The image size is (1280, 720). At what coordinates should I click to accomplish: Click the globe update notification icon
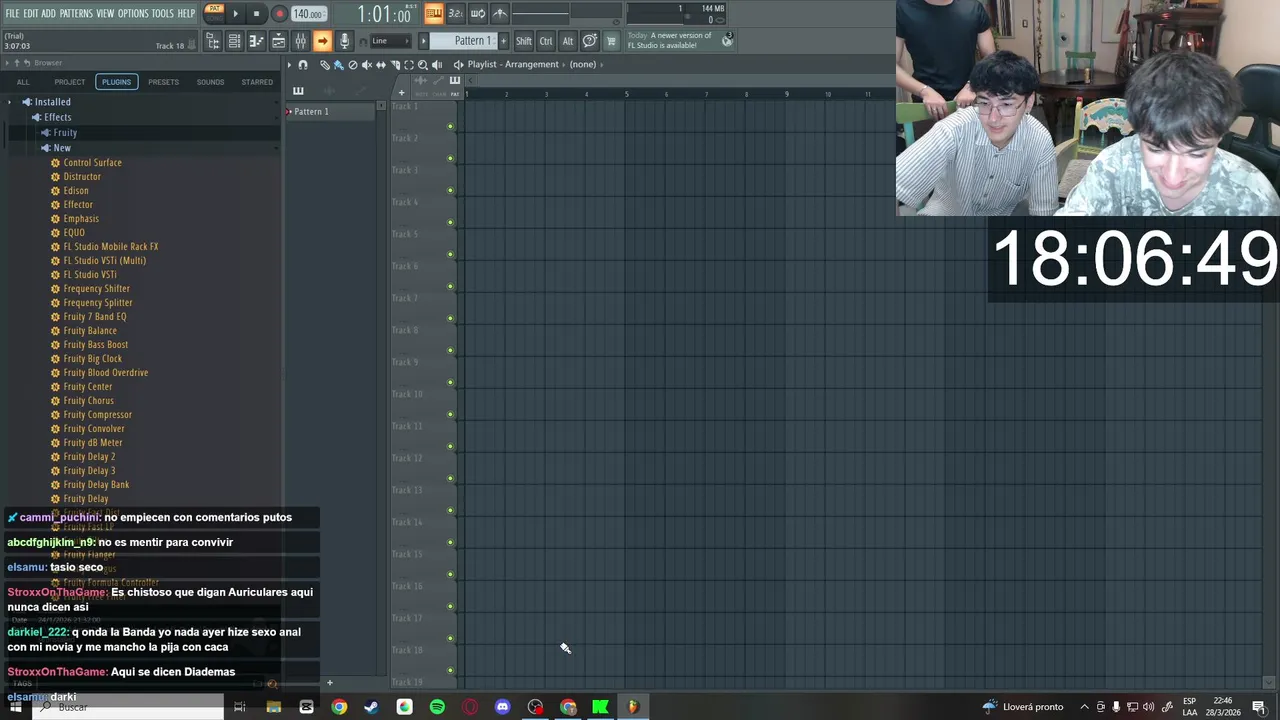[727, 40]
